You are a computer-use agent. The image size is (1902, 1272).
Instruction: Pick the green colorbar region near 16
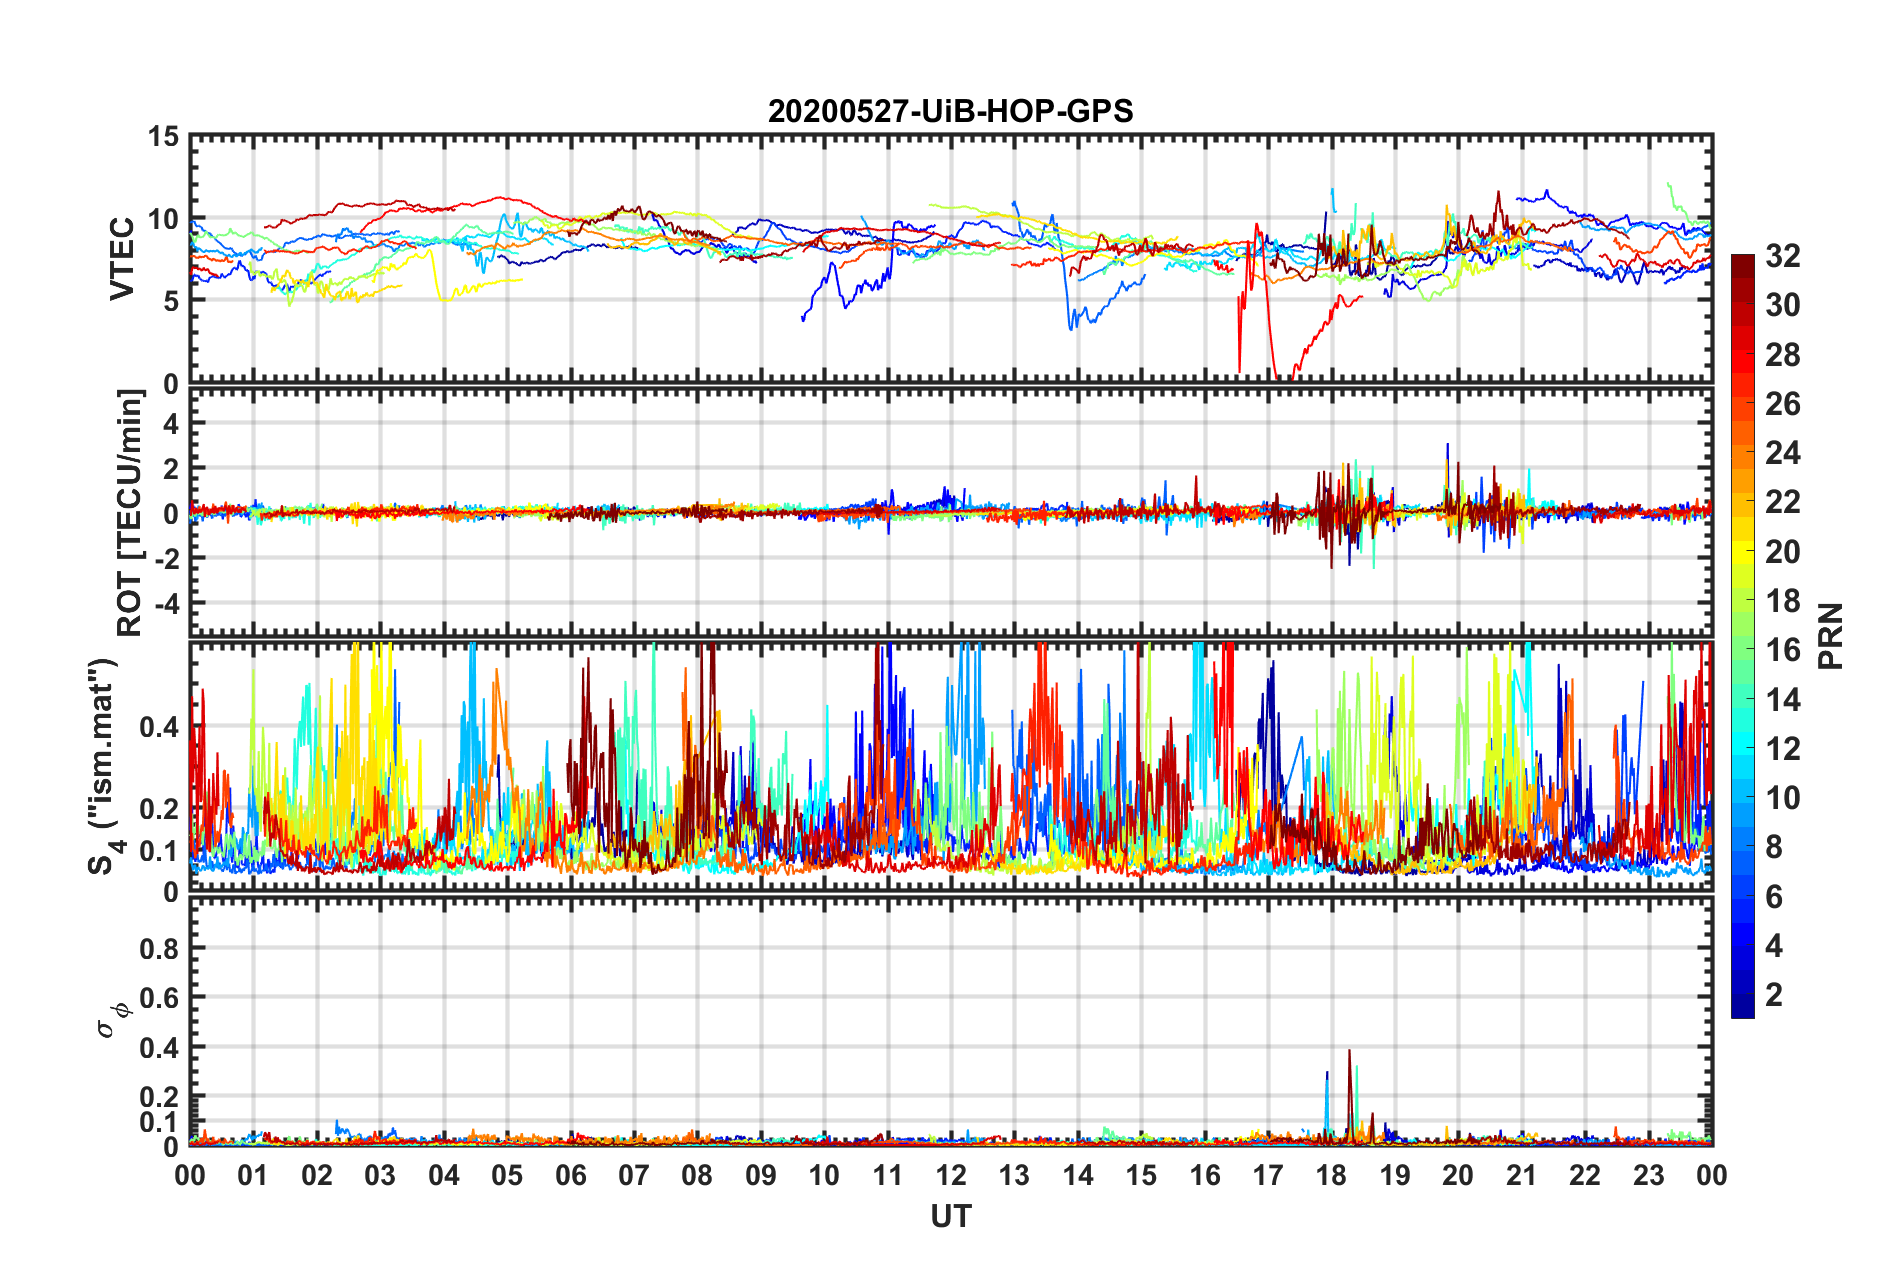click(1742, 650)
